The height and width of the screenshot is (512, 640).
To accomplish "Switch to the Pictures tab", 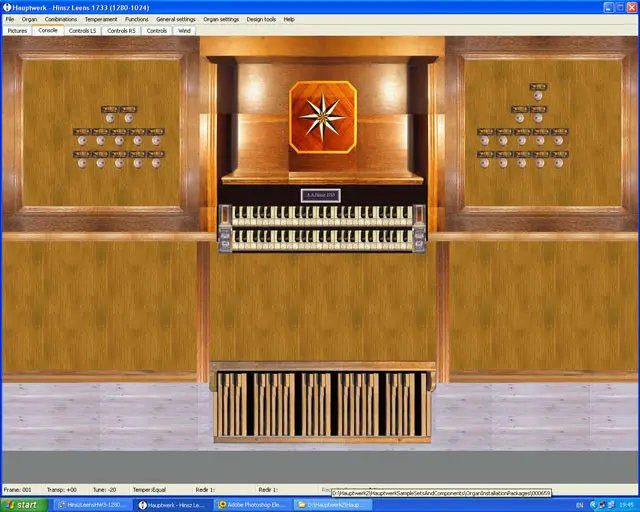I will tap(18, 31).
